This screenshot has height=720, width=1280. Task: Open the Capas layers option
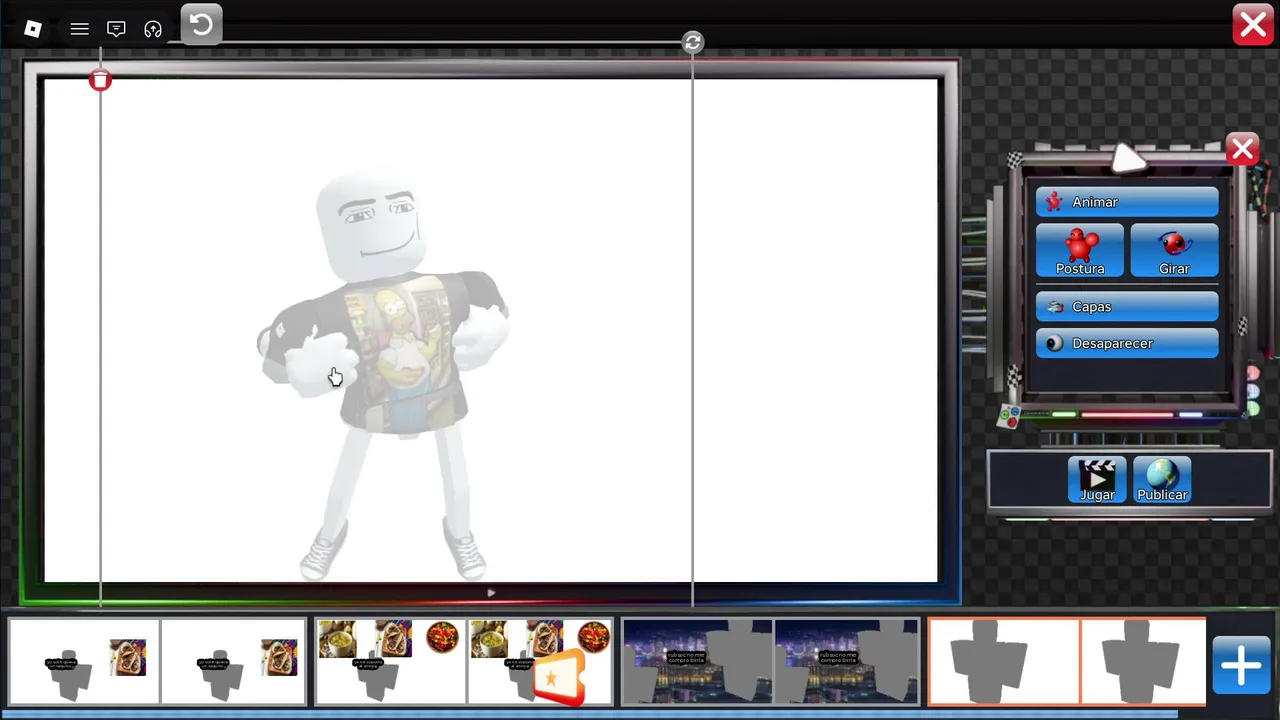(x=1127, y=307)
